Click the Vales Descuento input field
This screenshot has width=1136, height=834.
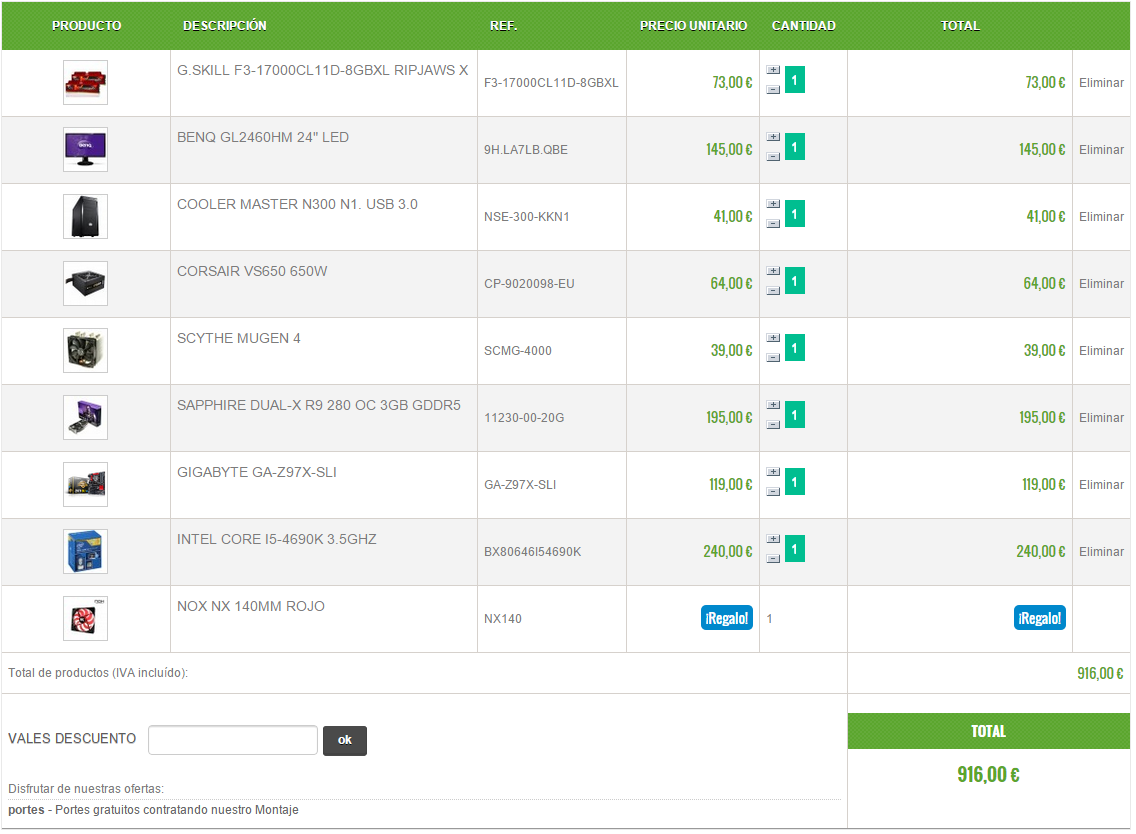click(233, 740)
